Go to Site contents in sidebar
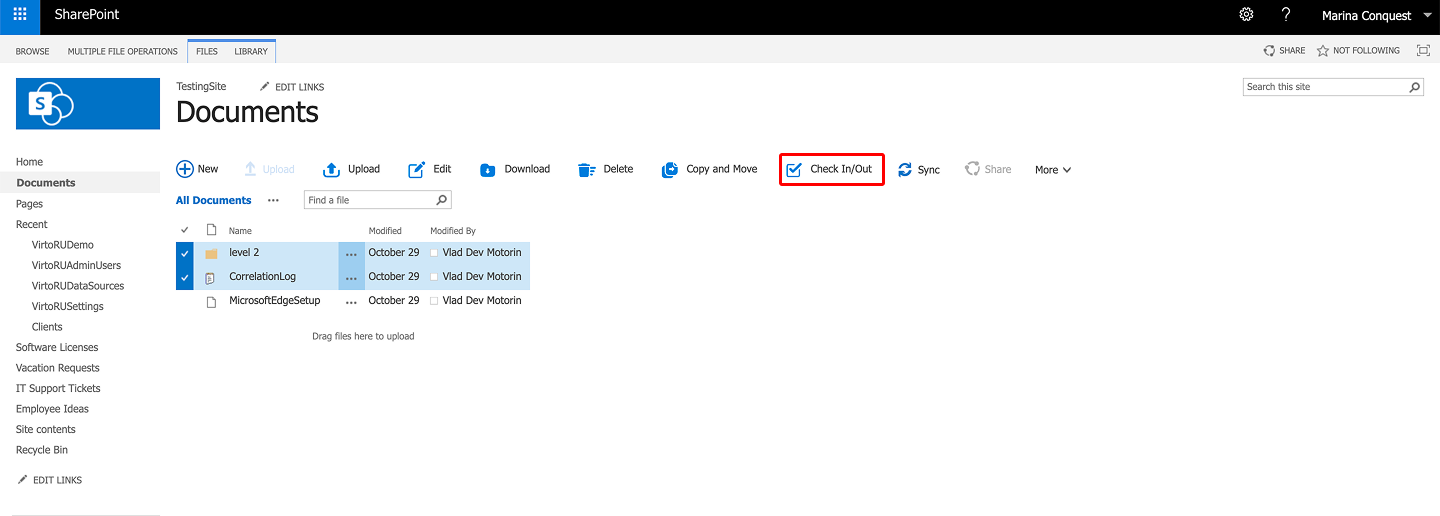 (x=46, y=429)
